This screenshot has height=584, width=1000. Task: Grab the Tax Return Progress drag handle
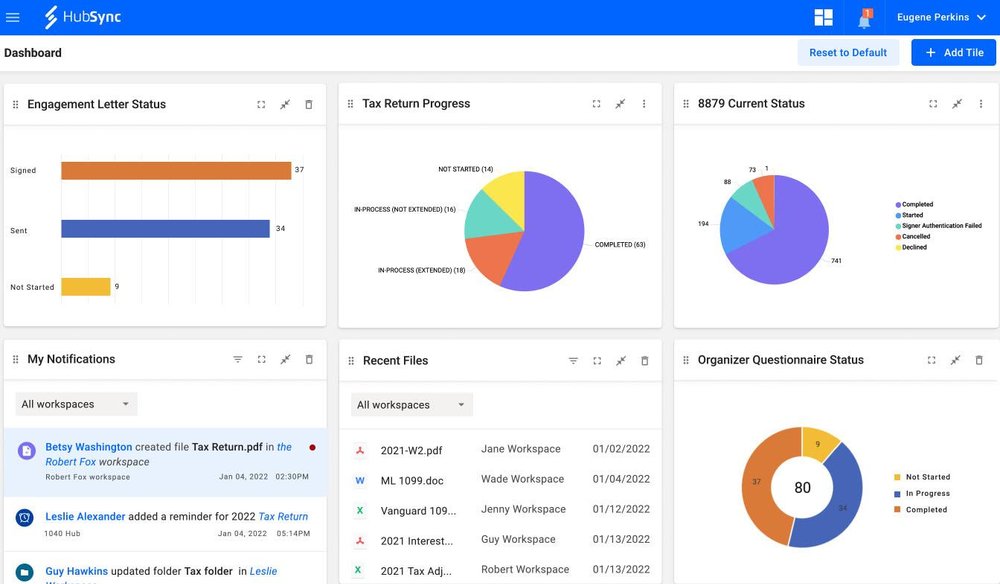(350, 104)
